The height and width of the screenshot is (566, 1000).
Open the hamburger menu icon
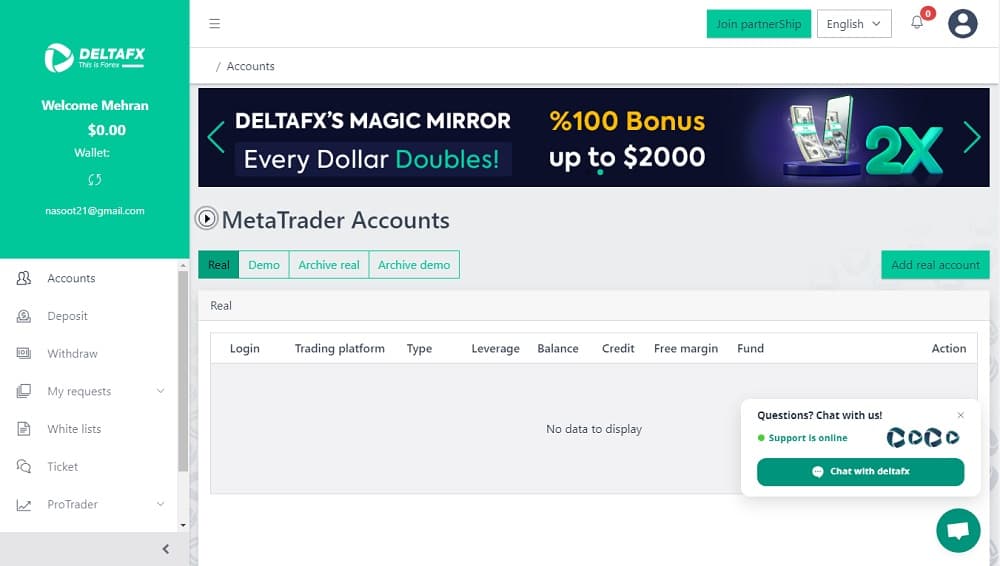point(214,24)
